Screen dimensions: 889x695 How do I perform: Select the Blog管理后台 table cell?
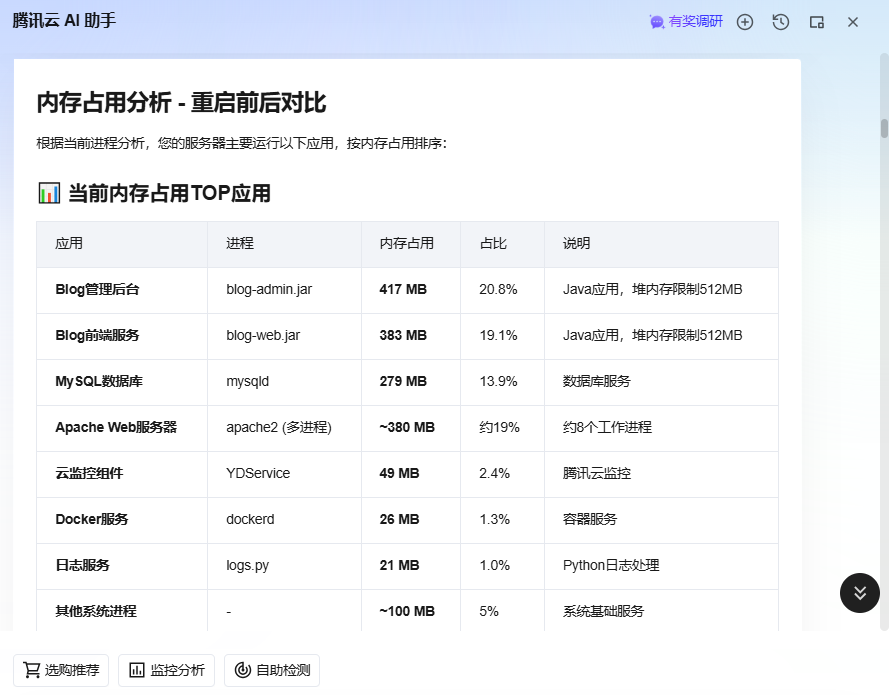pyautogui.click(x=97, y=290)
